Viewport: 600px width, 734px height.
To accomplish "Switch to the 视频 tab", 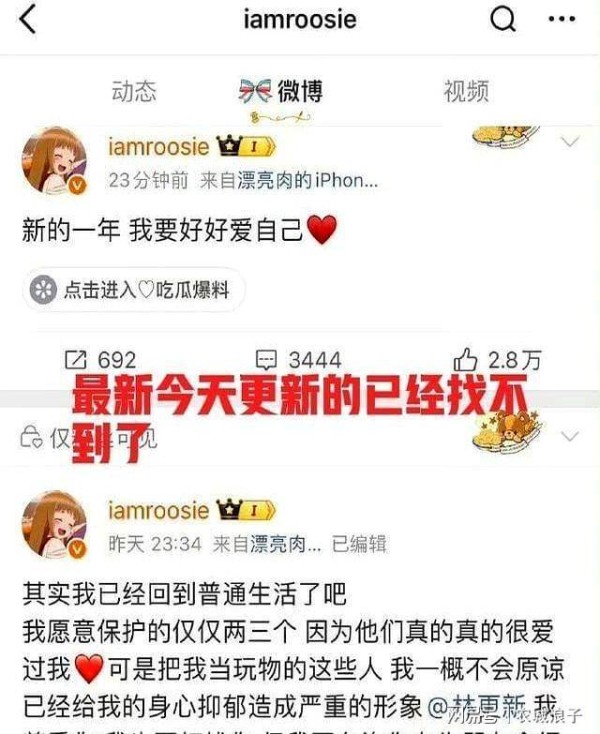I will tap(466, 91).
